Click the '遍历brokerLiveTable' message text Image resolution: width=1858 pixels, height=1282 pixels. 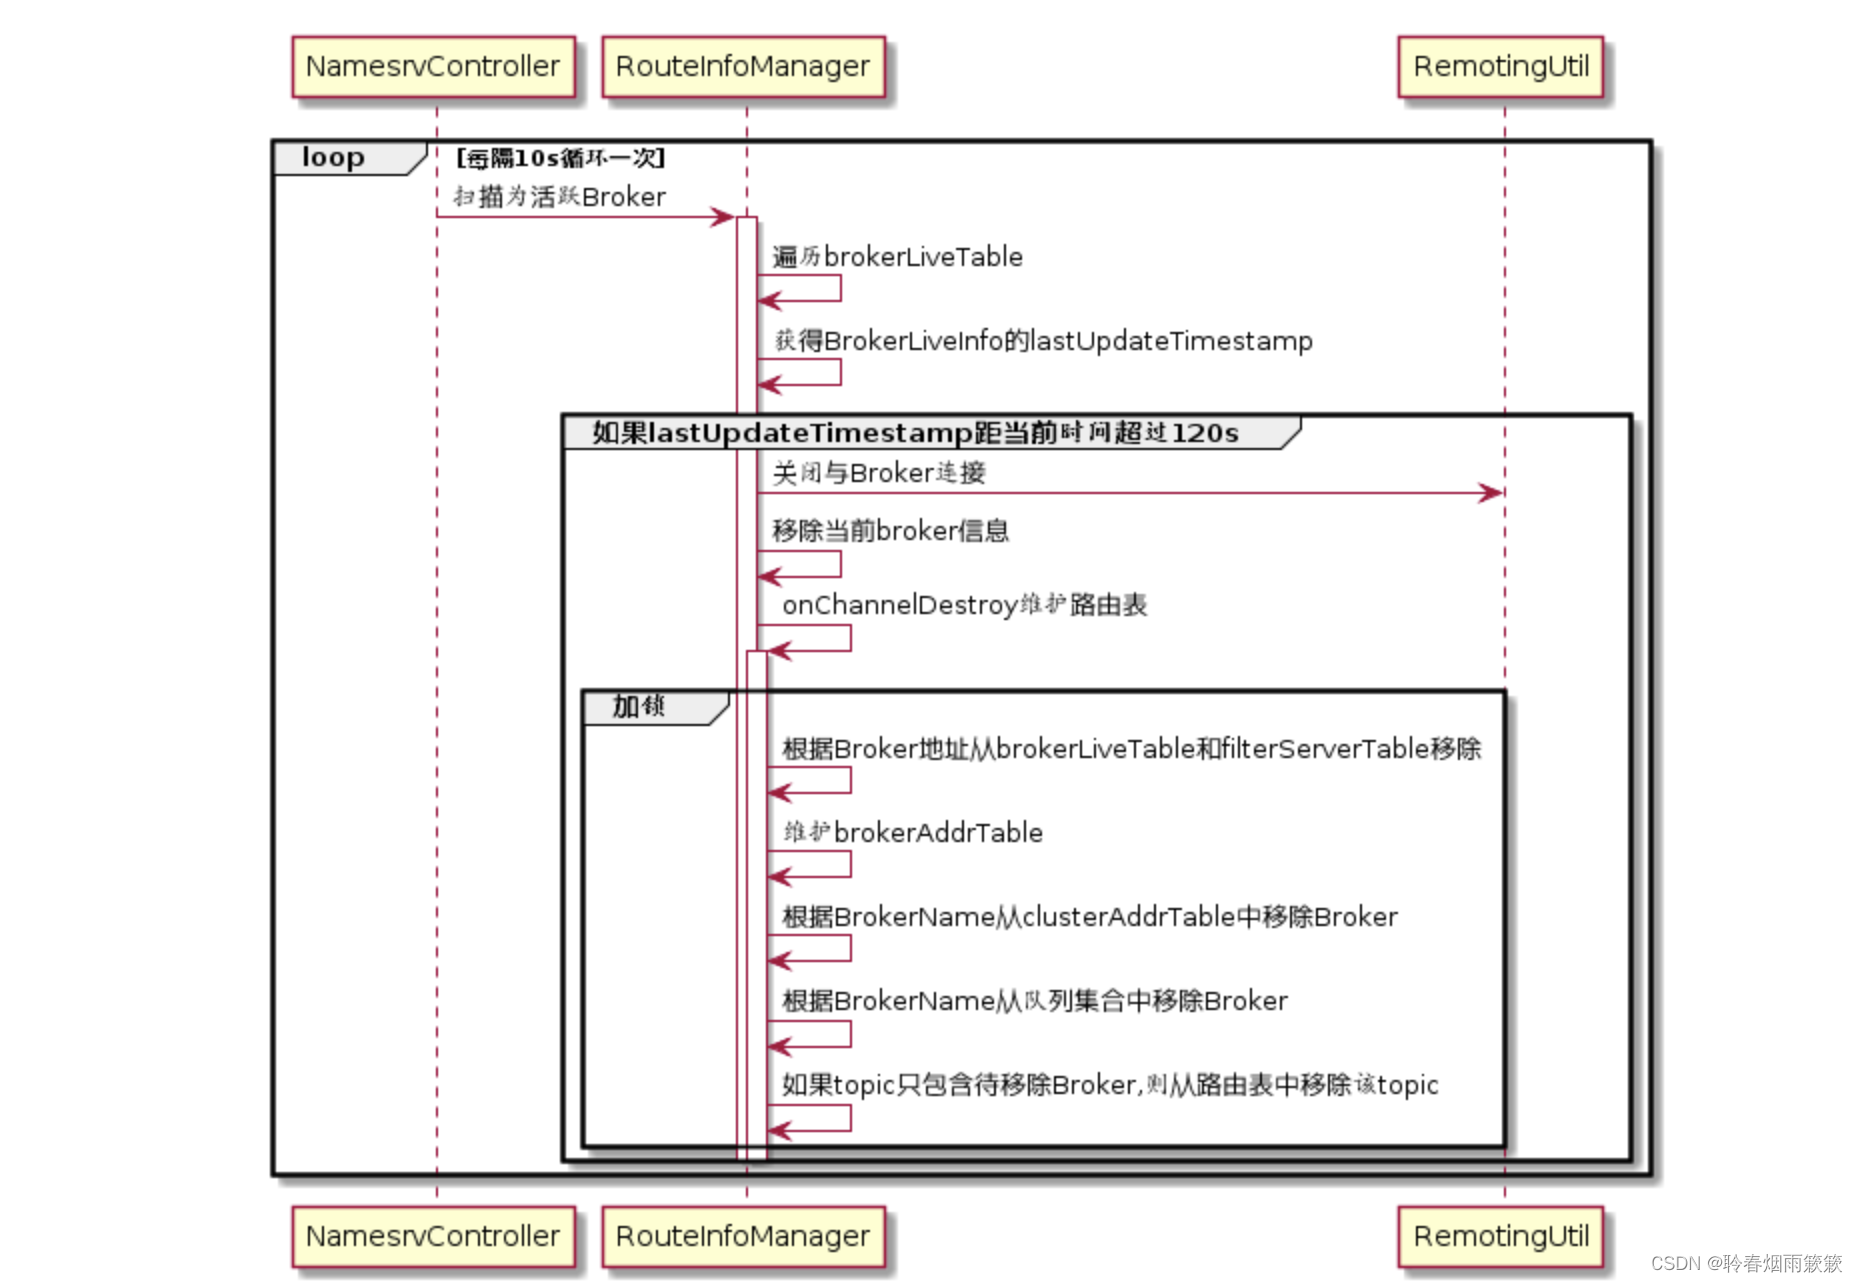(897, 257)
